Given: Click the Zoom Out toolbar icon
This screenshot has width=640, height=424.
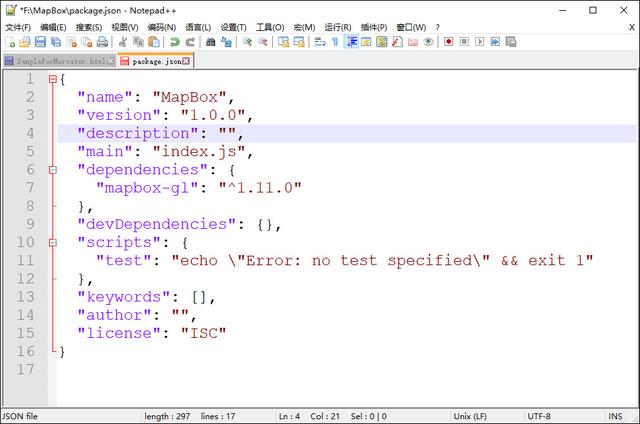Looking at the screenshot, I should click(262, 42).
